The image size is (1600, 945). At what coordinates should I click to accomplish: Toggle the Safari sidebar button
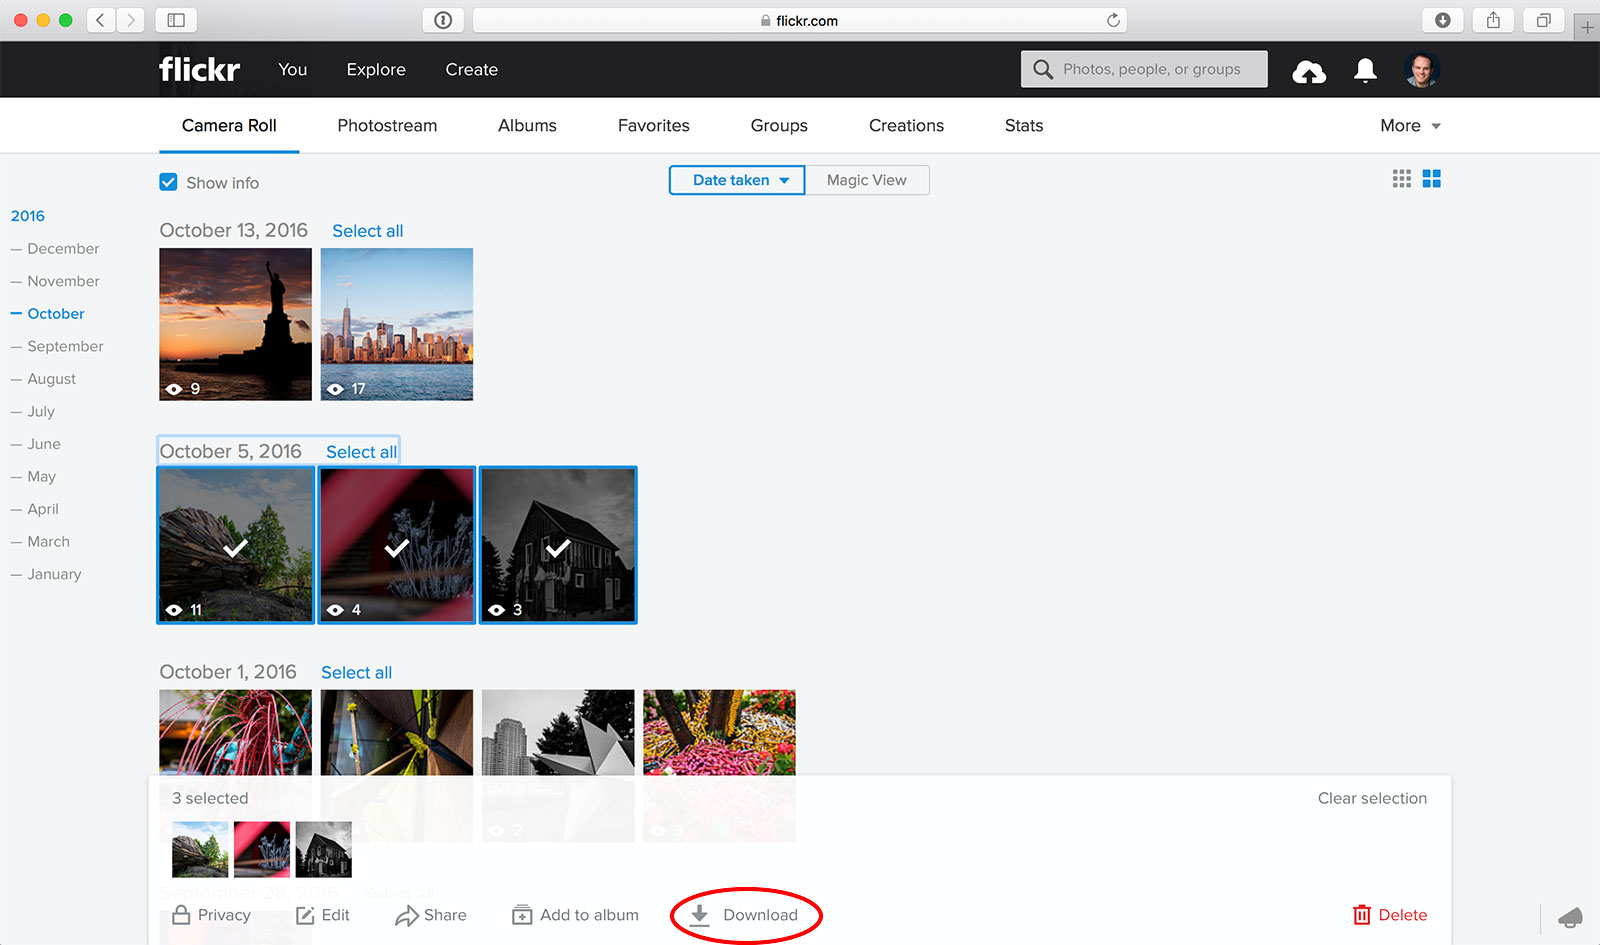click(176, 20)
